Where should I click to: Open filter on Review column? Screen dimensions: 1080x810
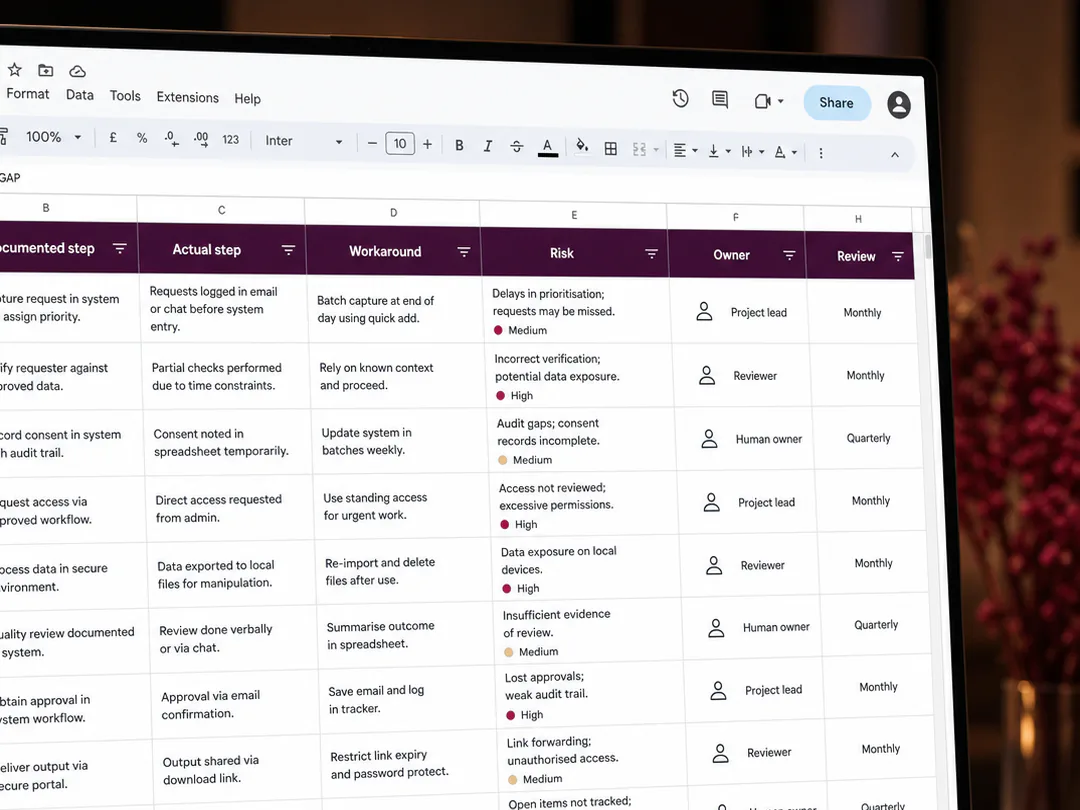tap(897, 257)
